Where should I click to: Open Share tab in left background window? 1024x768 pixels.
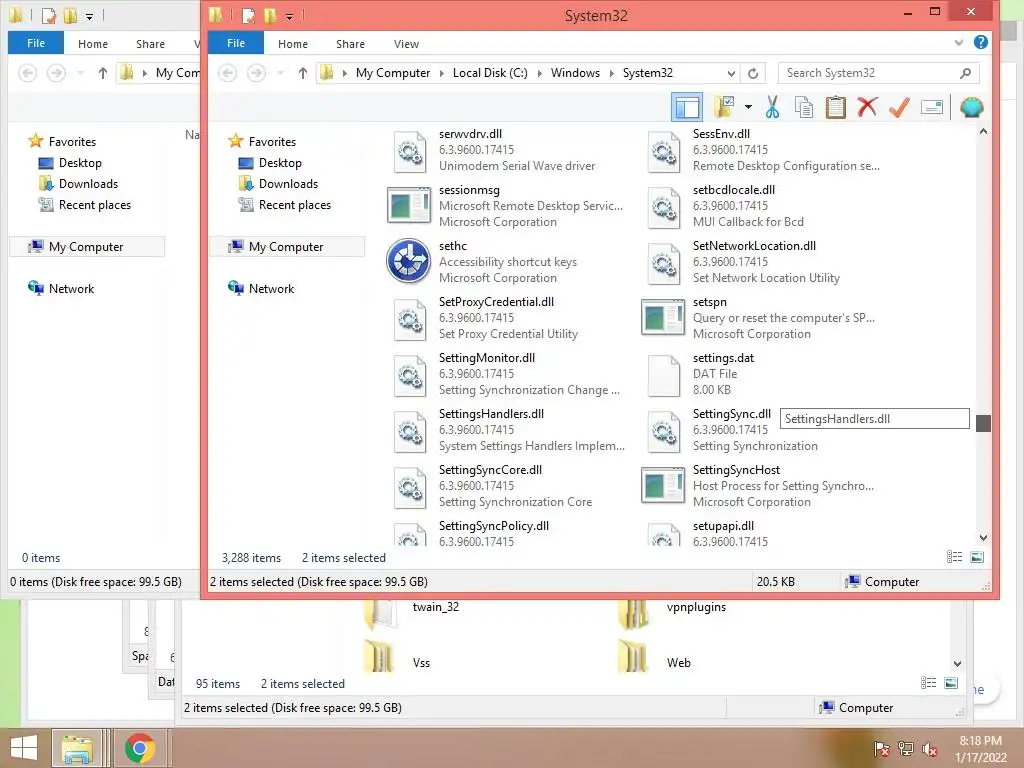pos(150,44)
